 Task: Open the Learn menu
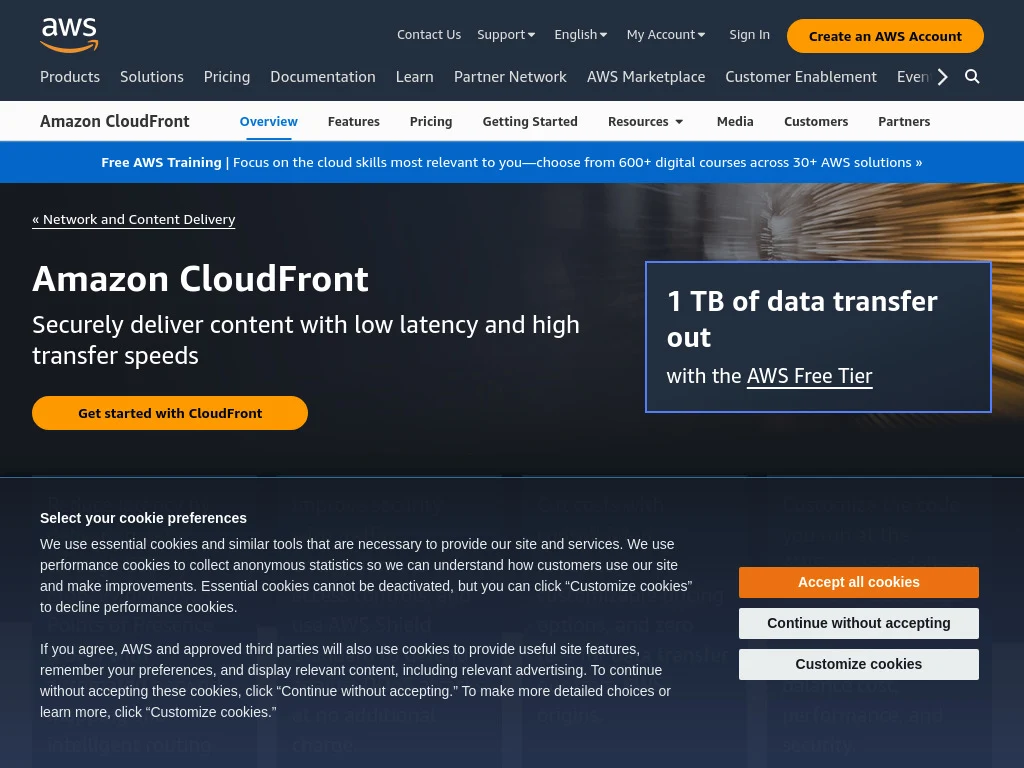415,77
